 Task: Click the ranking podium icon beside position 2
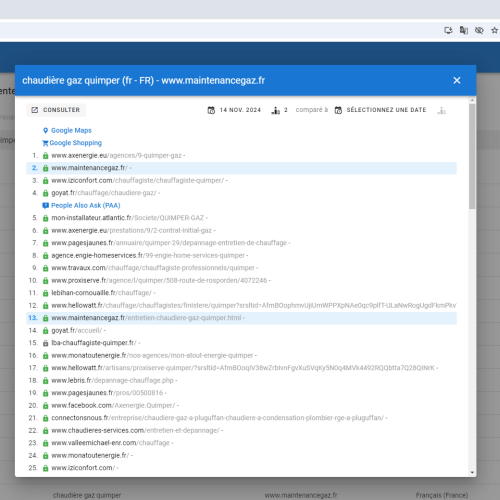[x=276, y=110]
